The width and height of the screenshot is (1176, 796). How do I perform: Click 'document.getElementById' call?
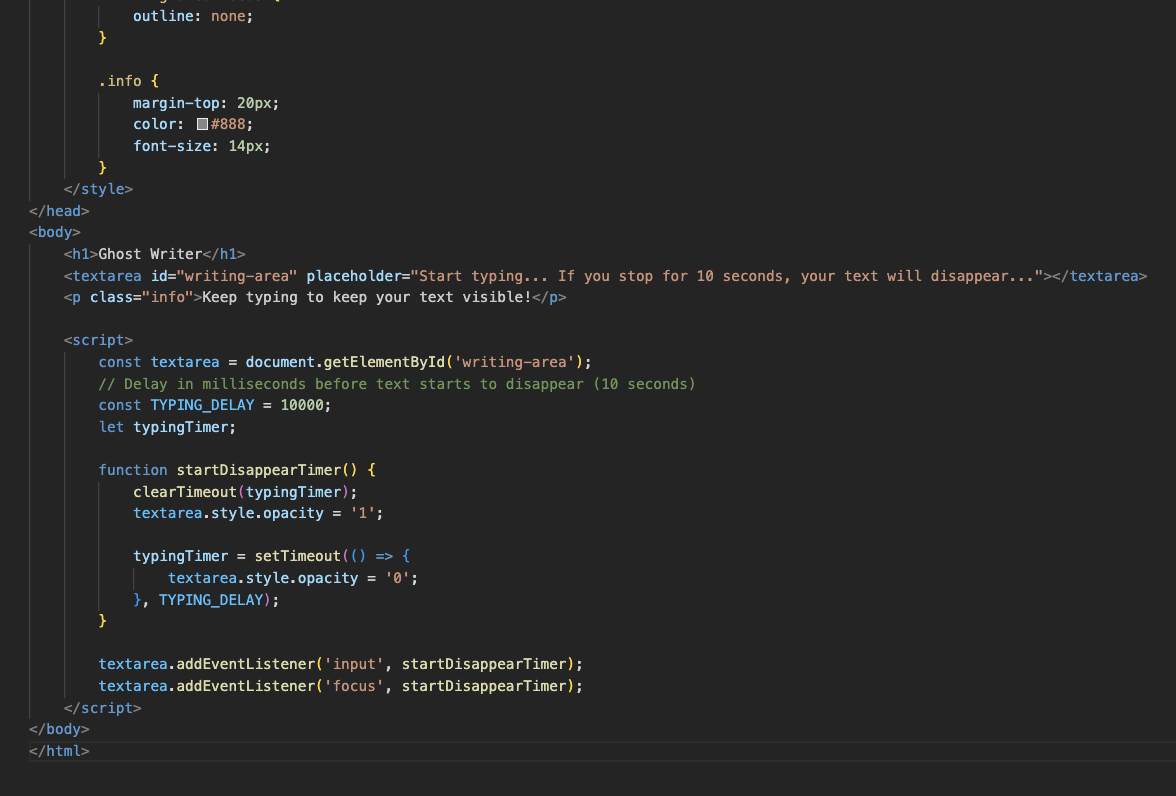pyautogui.click(x=345, y=362)
